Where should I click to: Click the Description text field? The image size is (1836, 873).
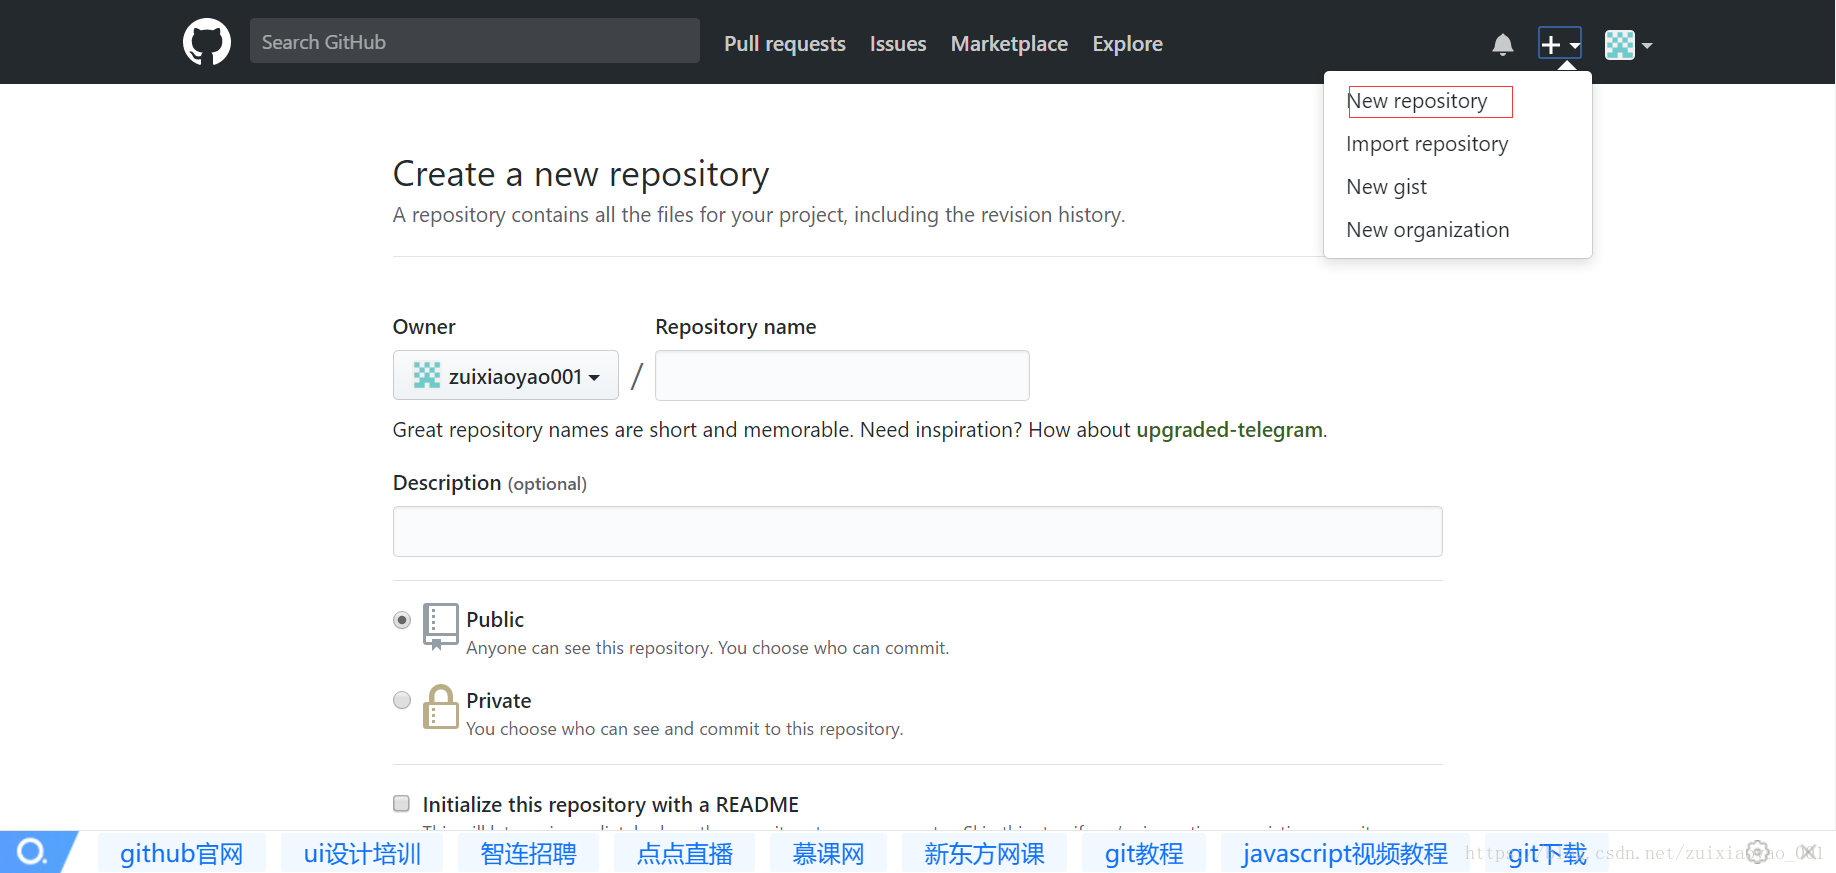(x=917, y=531)
